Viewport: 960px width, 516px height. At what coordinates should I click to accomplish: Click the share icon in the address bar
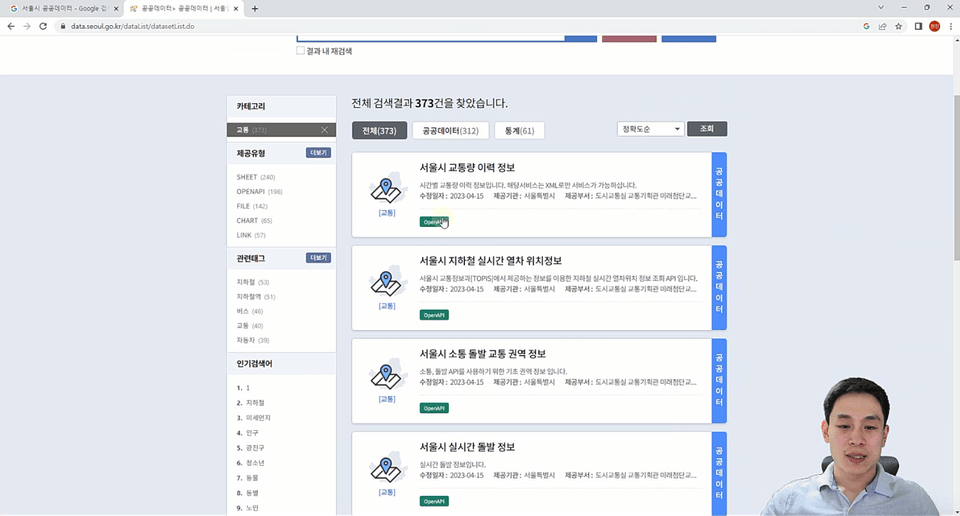(882, 26)
